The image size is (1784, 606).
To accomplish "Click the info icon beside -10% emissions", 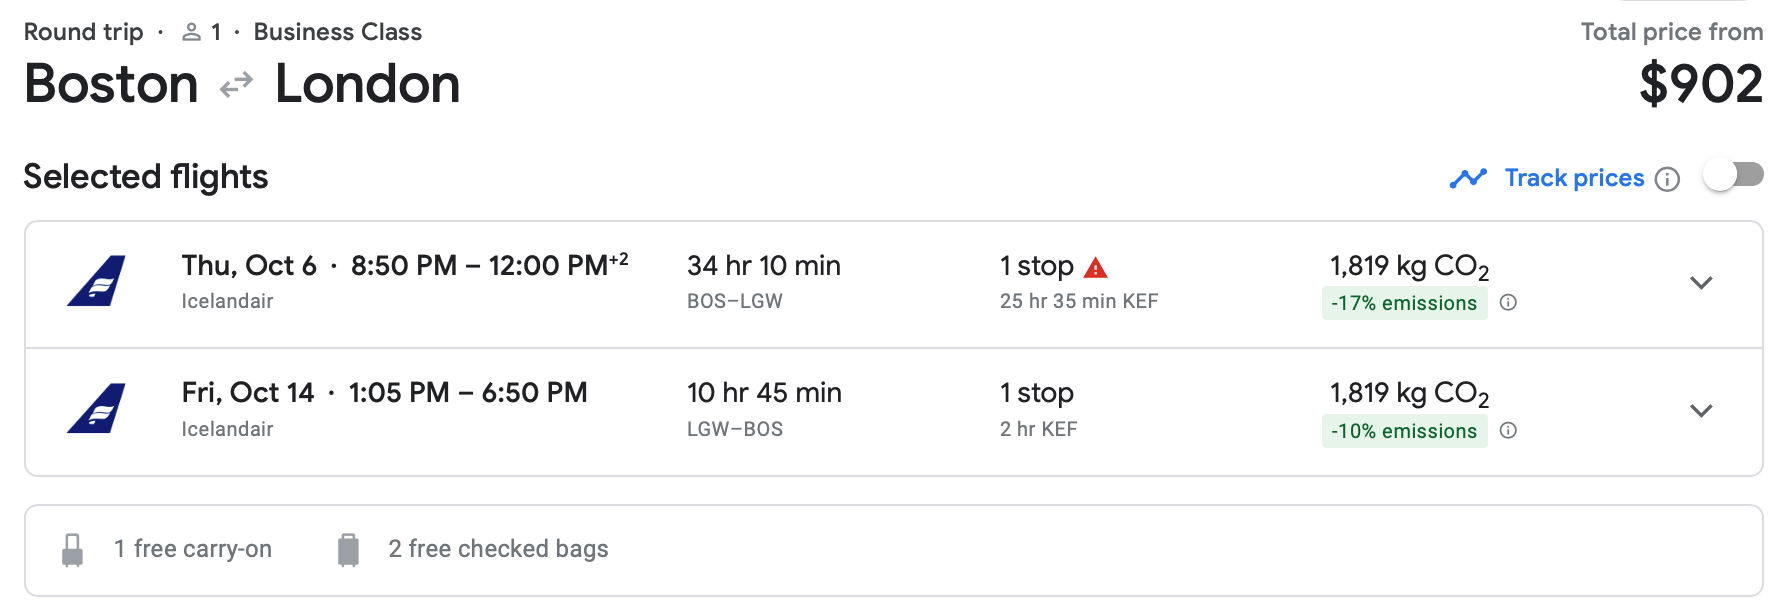I will pyautogui.click(x=1509, y=431).
